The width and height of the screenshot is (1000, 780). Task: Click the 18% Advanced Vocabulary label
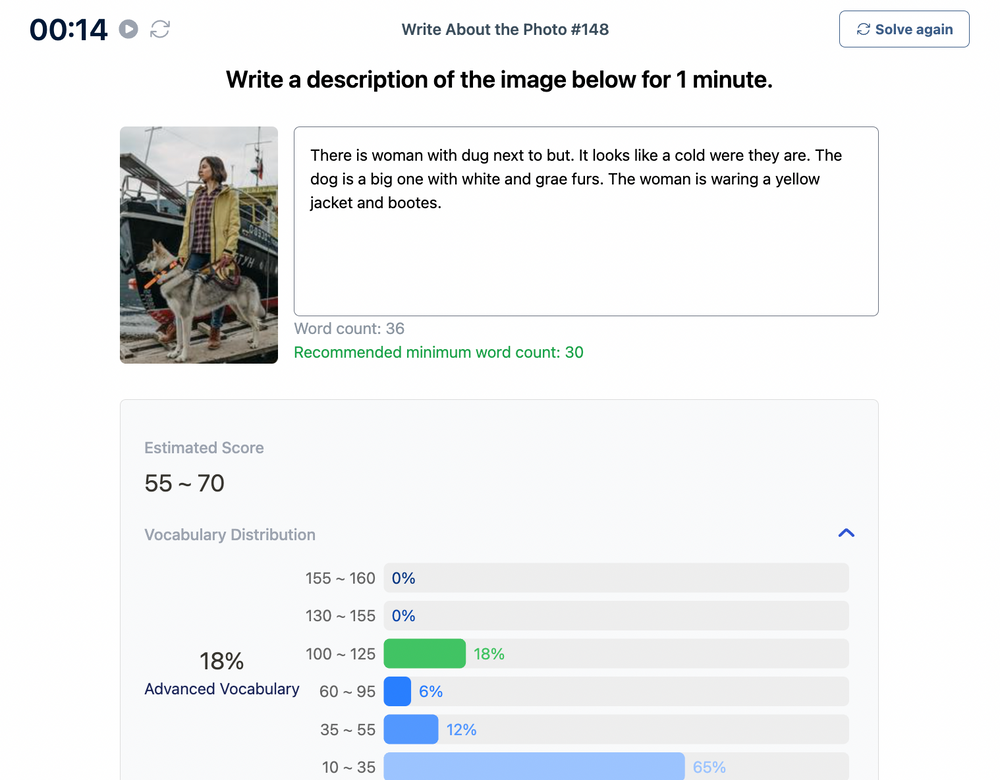coord(221,673)
